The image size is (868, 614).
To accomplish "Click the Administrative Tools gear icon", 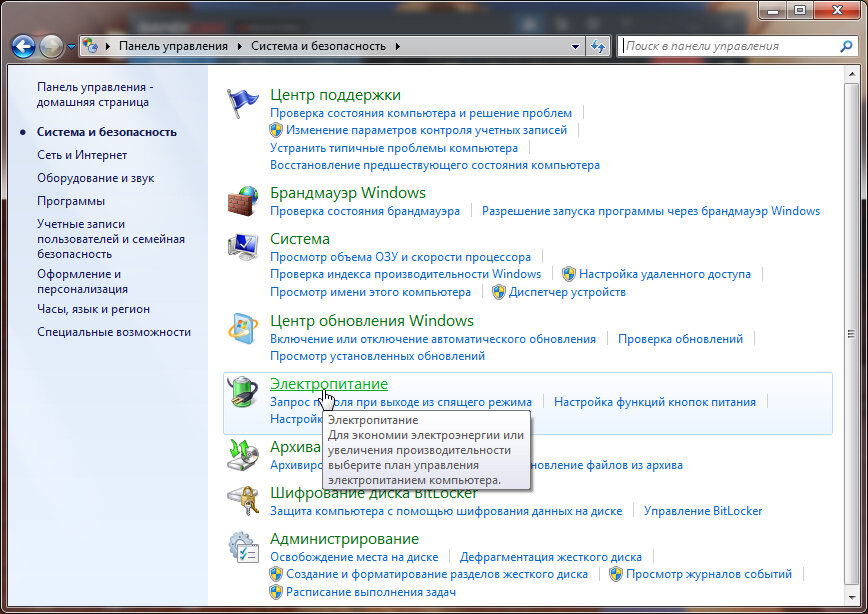I will point(243,547).
